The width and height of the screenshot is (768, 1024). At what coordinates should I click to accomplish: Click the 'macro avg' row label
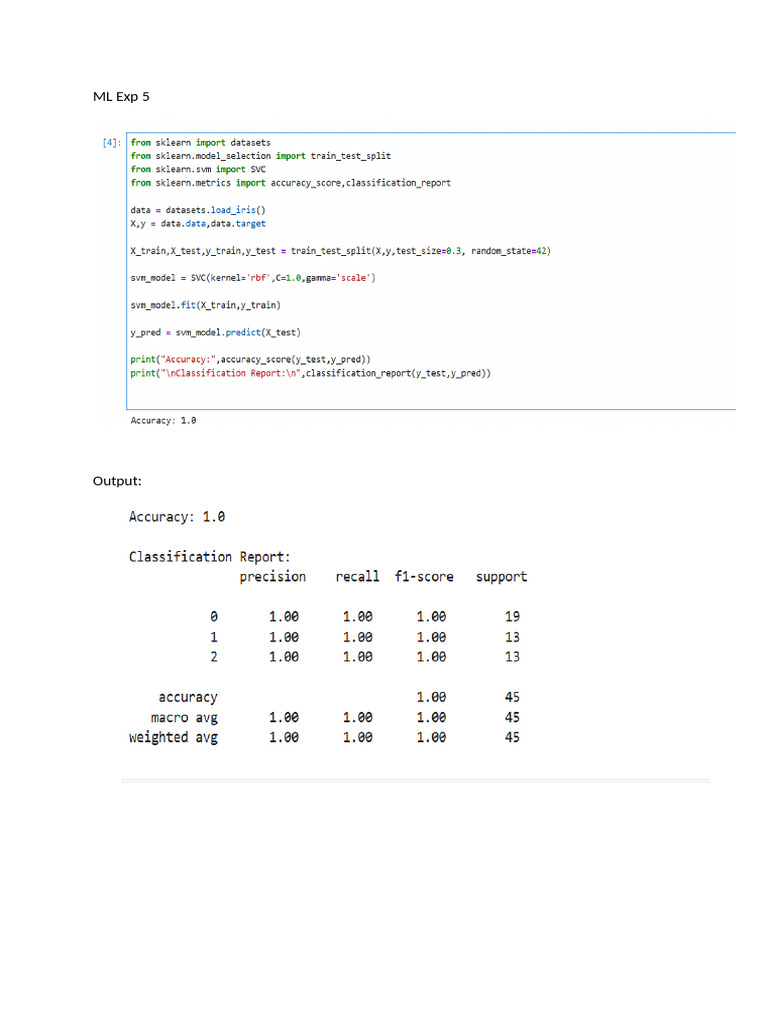tap(184, 718)
